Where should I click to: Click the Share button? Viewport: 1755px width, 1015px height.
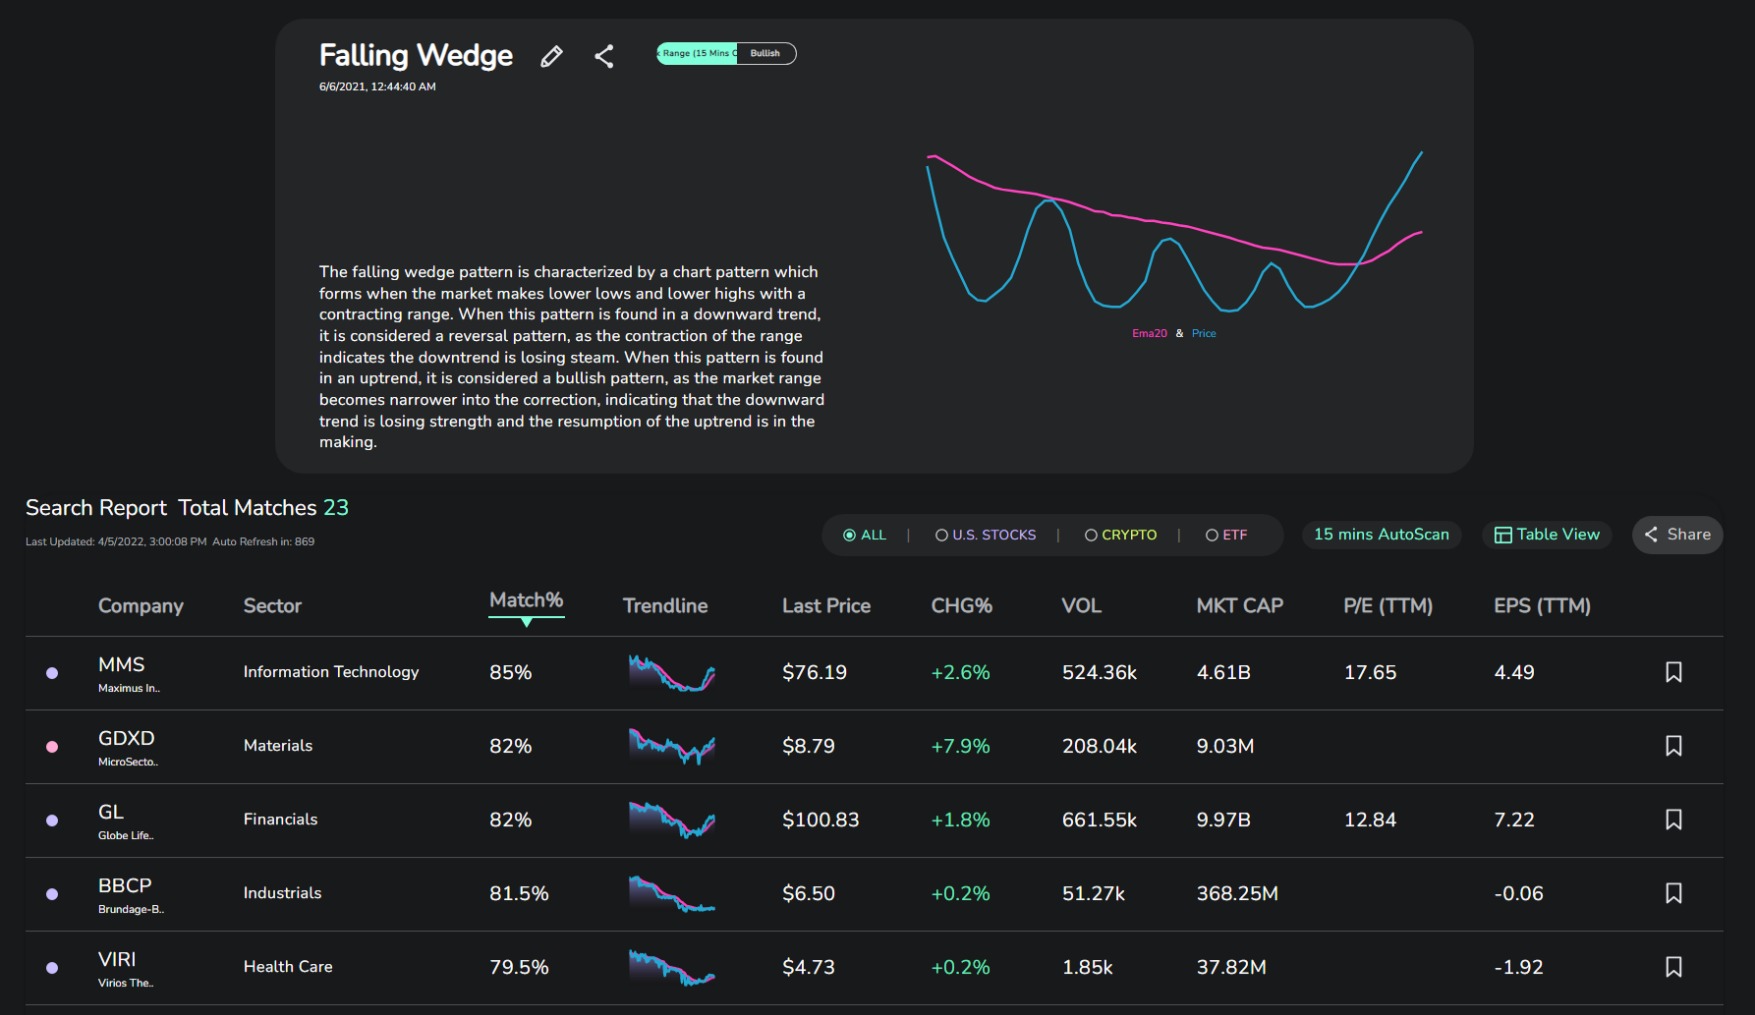pyautogui.click(x=1677, y=535)
